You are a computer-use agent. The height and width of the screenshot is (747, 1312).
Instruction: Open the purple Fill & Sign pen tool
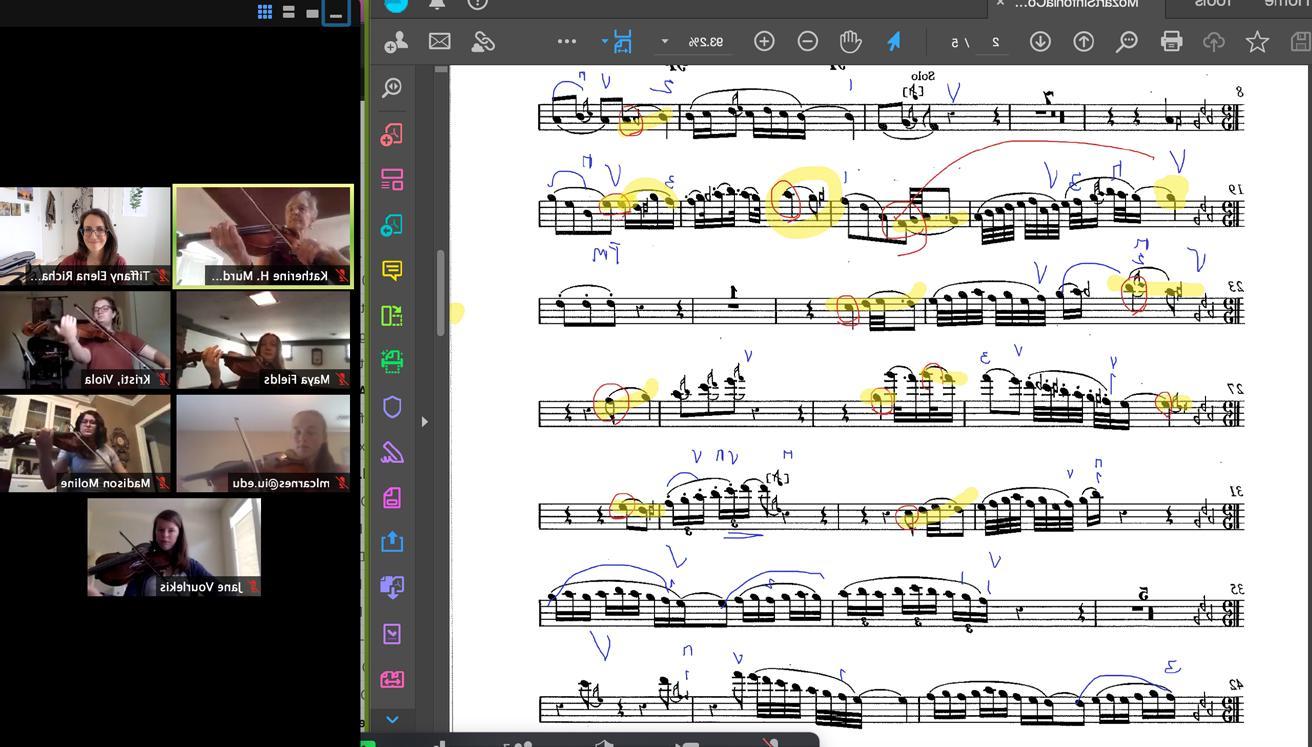tap(392, 453)
